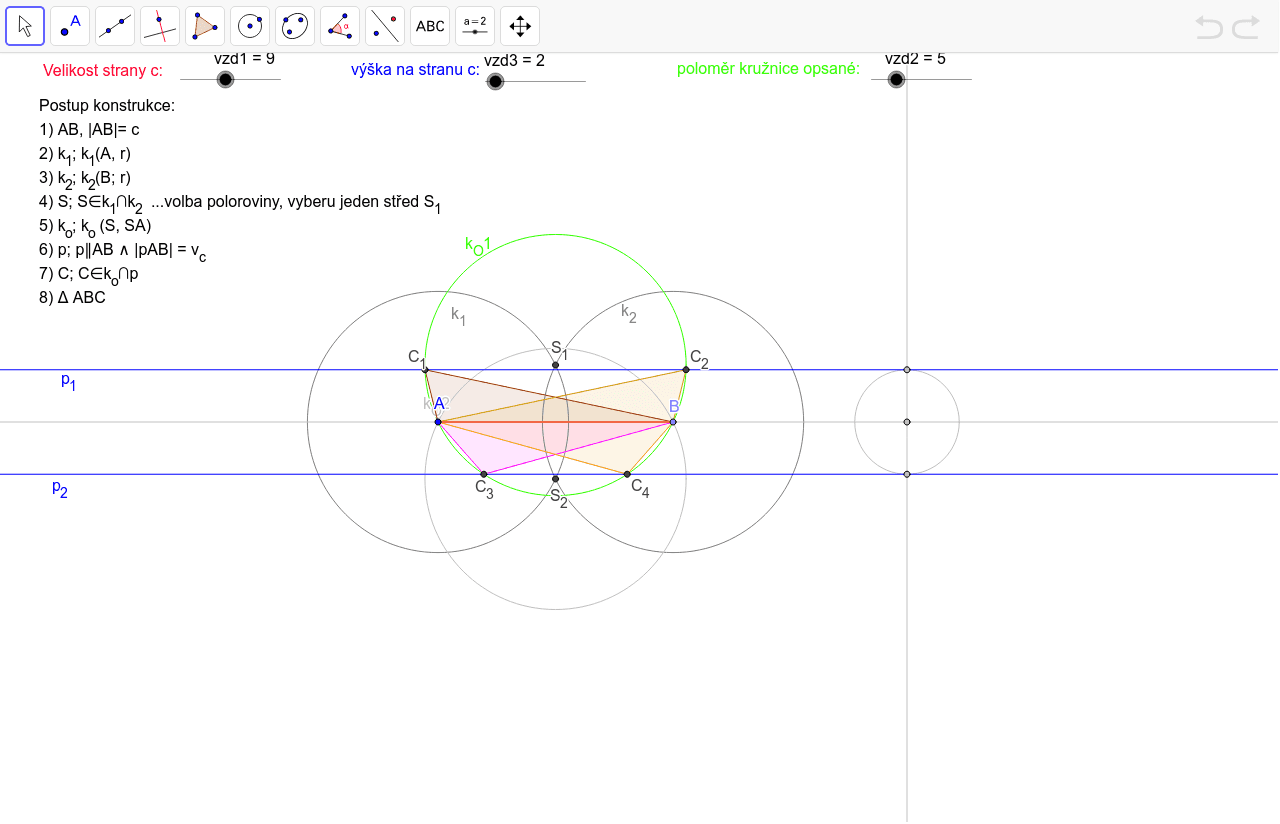Viewport: 1280px width, 824px height.
Task: Click the 'výška na stranu c:' label
Action: [415, 70]
